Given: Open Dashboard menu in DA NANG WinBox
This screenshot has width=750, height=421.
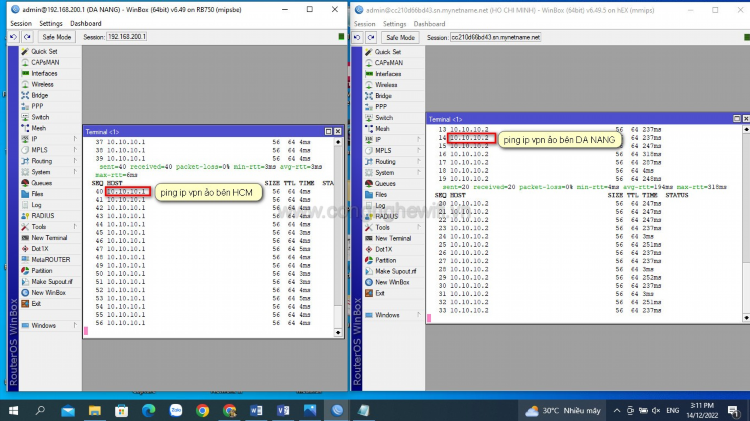Looking at the screenshot, I should click(86, 23).
